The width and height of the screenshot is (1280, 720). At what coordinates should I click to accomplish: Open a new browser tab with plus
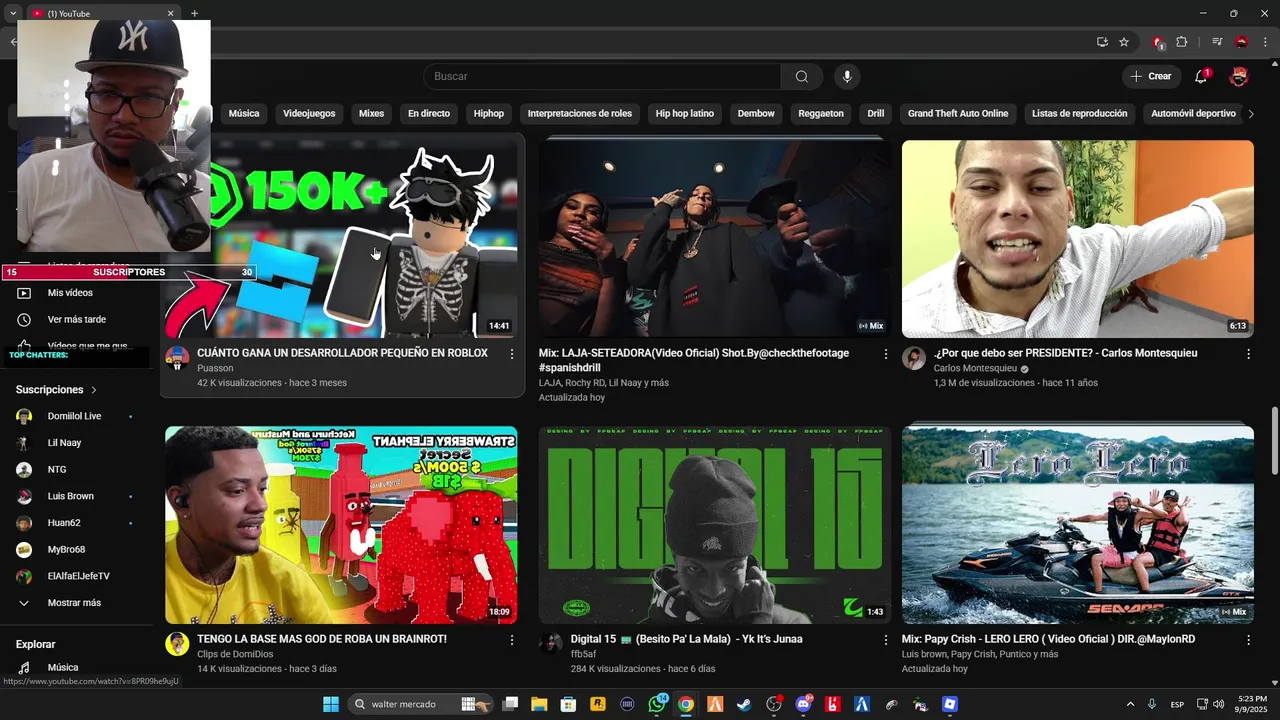click(194, 13)
